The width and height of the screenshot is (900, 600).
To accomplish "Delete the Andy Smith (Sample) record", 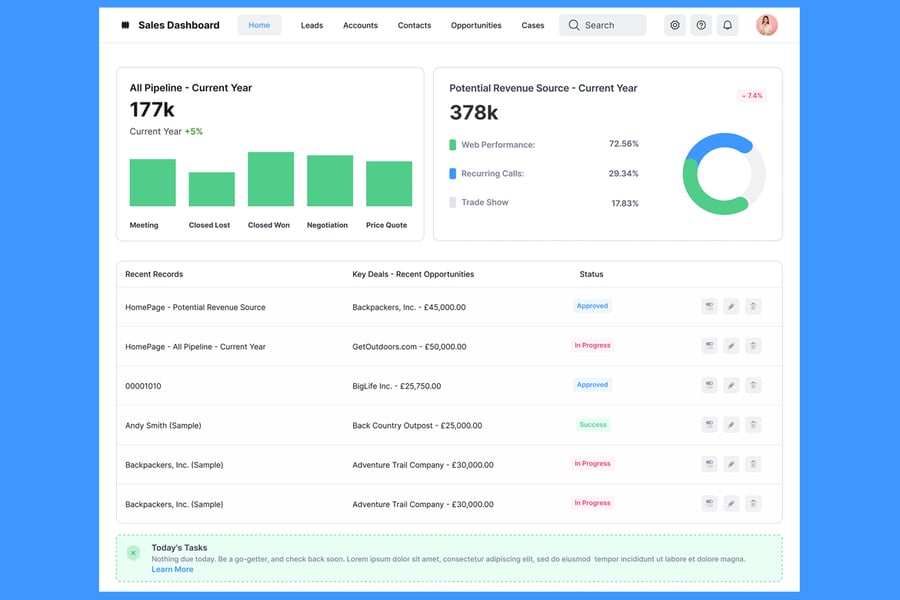I will 753,425.
